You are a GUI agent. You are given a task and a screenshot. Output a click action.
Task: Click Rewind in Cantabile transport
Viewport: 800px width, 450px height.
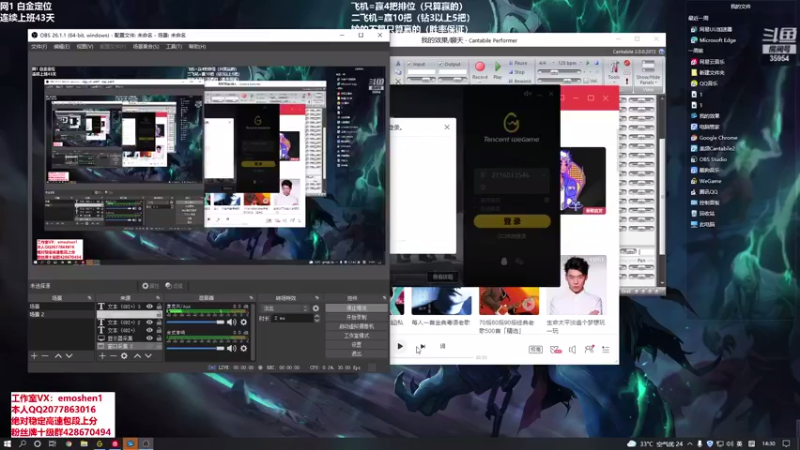(x=519, y=81)
